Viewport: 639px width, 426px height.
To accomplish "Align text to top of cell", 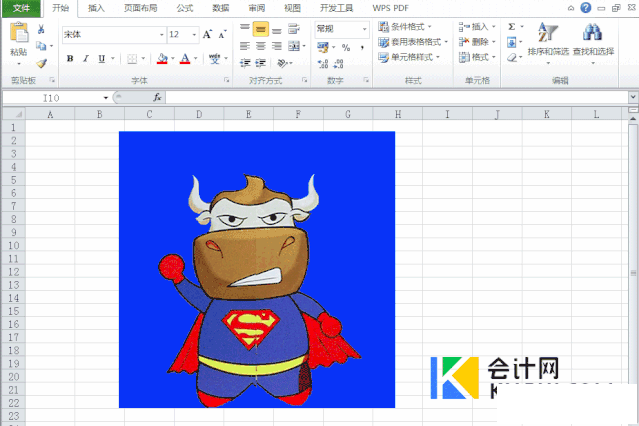I will click(245, 28).
